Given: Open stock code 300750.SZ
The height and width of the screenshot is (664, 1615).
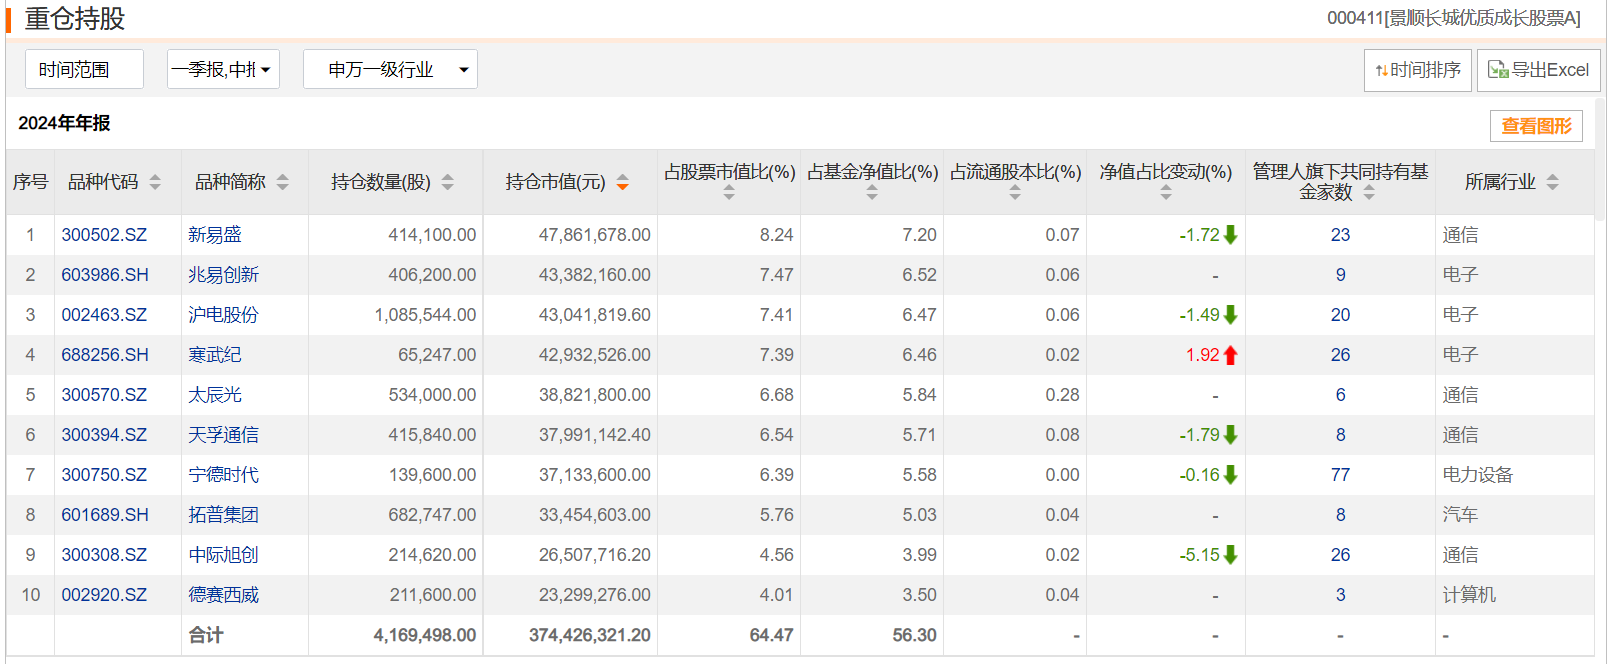Looking at the screenshot, I should pyautogui.click(x=104, y=475).
